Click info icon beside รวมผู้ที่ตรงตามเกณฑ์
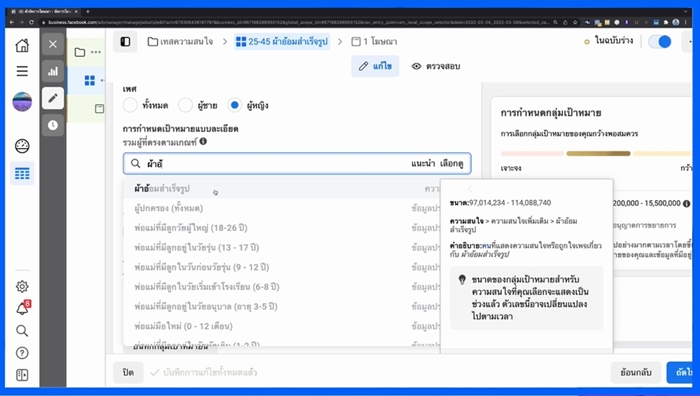 [203, 142]
